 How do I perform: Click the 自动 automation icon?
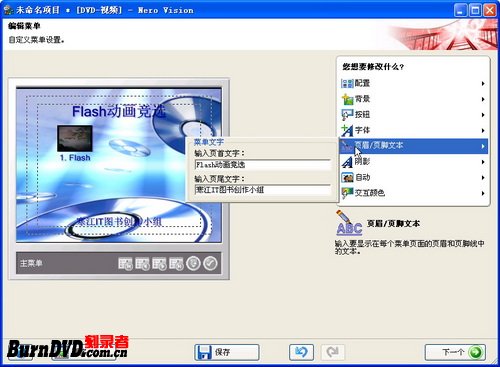coord(347,177)
